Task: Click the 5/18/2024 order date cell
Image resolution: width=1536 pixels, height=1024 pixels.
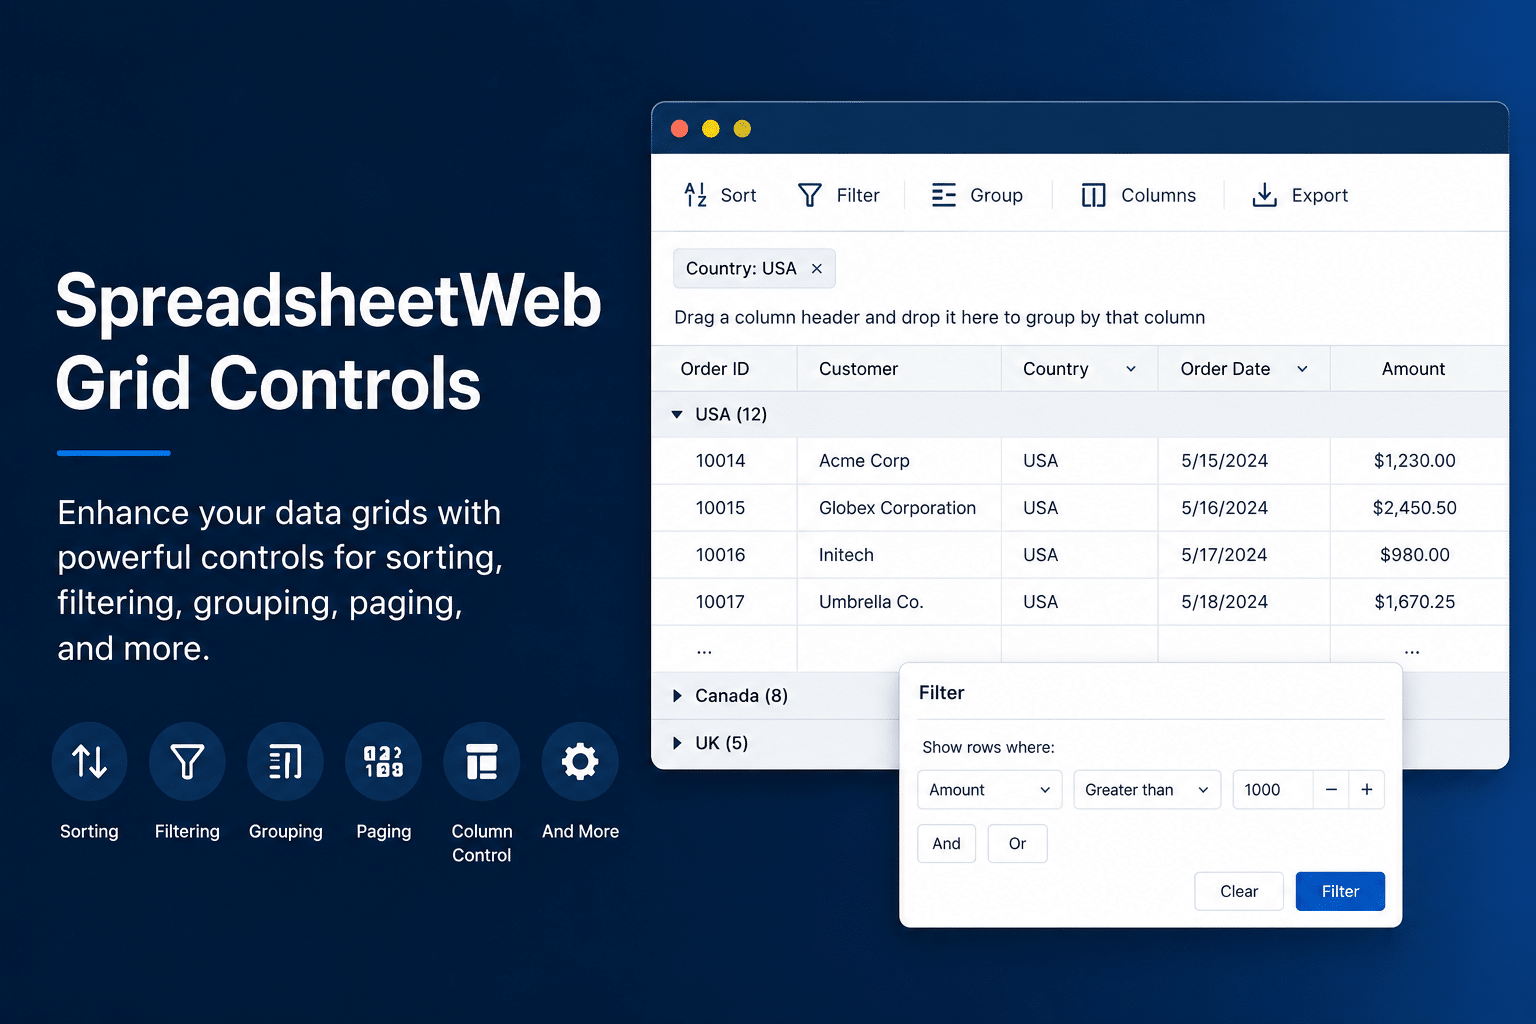Action: coord(1244,602)
